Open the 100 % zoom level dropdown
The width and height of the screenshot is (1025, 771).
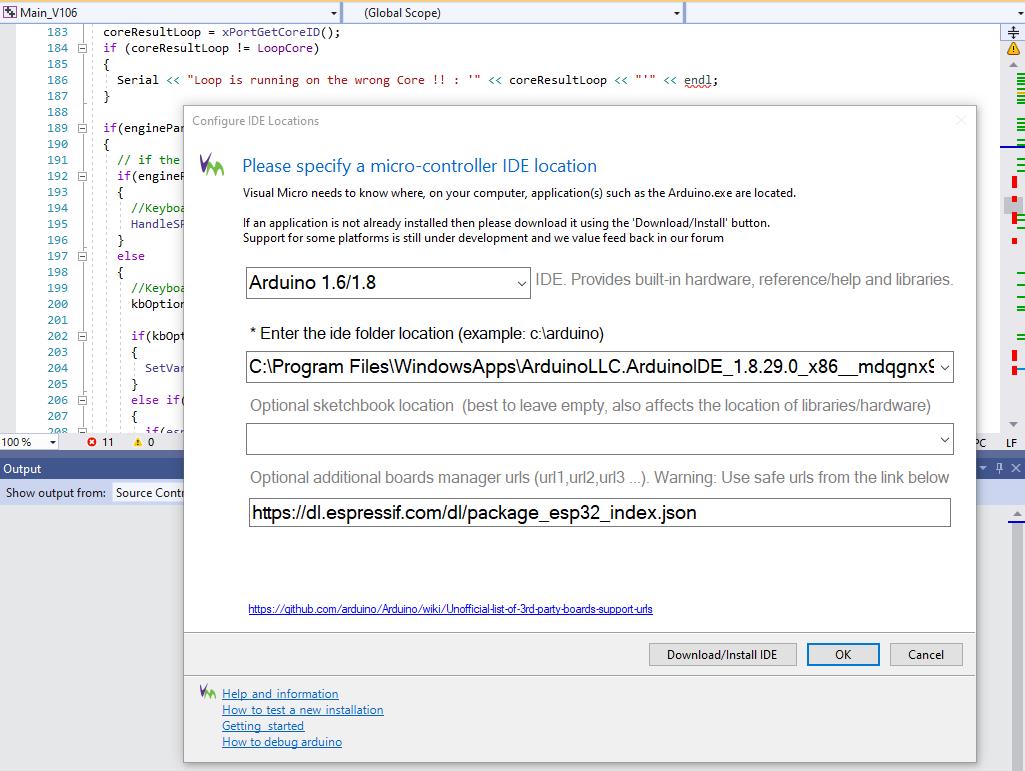pyautogui.click(x=52, y=443)
